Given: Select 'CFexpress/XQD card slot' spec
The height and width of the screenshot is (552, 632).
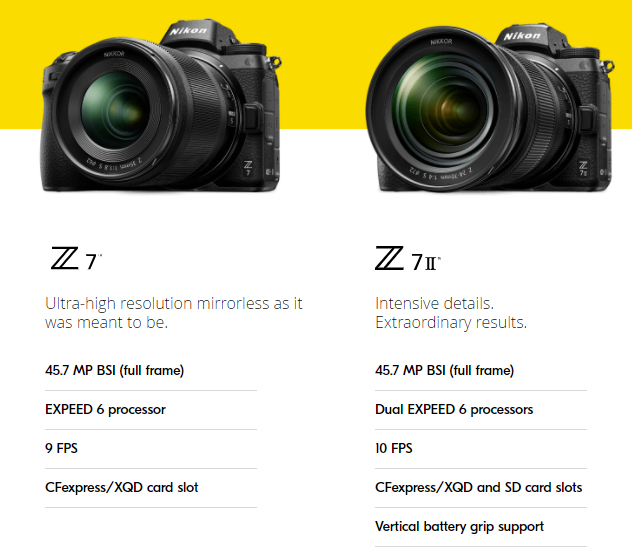Looking at the screenshot, I should coord(122,488).
